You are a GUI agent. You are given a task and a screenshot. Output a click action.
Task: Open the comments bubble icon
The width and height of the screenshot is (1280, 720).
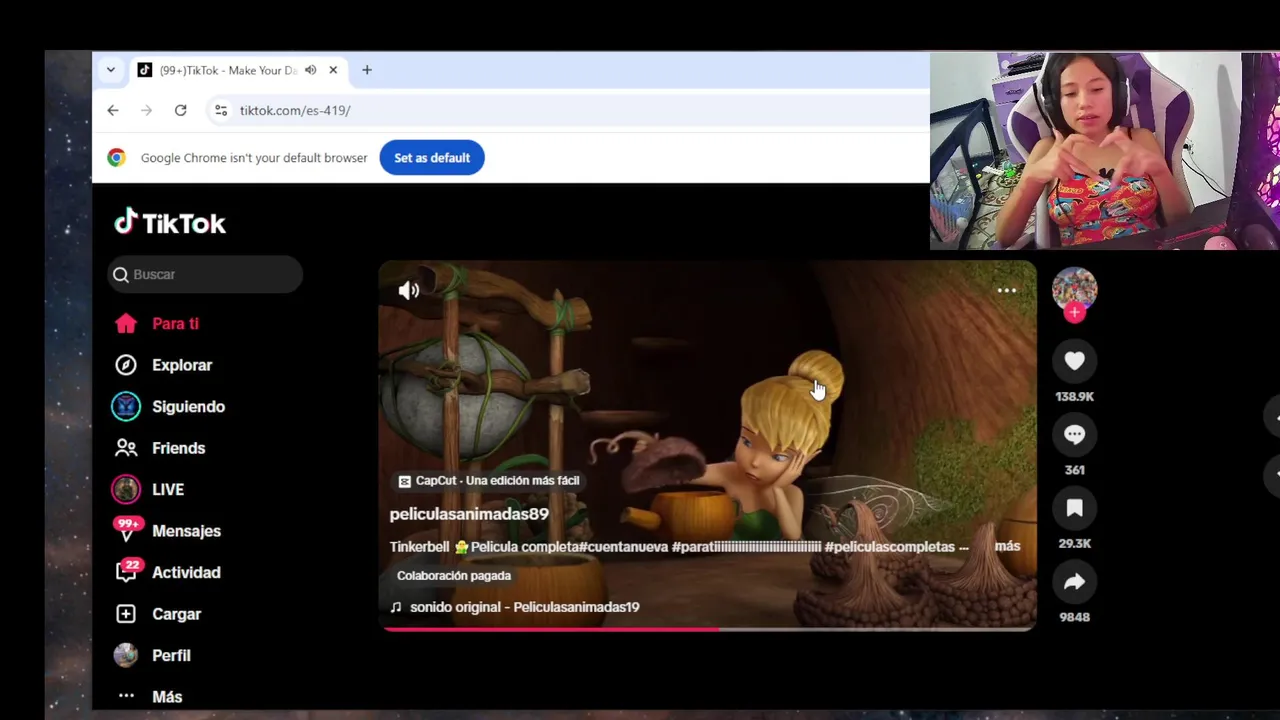(x=1075, y=434)
